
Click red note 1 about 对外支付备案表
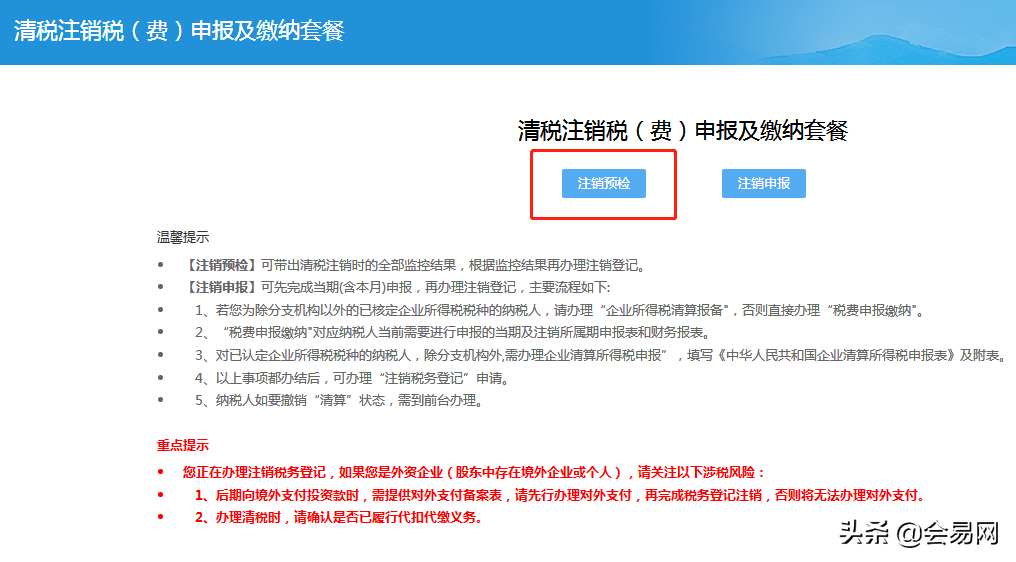(x=559, y=495)
